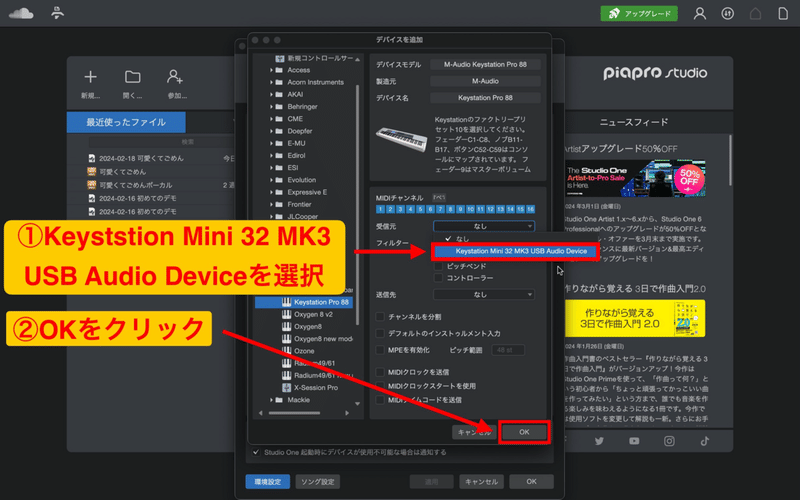Open the 作りながら覚える 3日で作曲入門 2.0 banner

pos(635,318)
